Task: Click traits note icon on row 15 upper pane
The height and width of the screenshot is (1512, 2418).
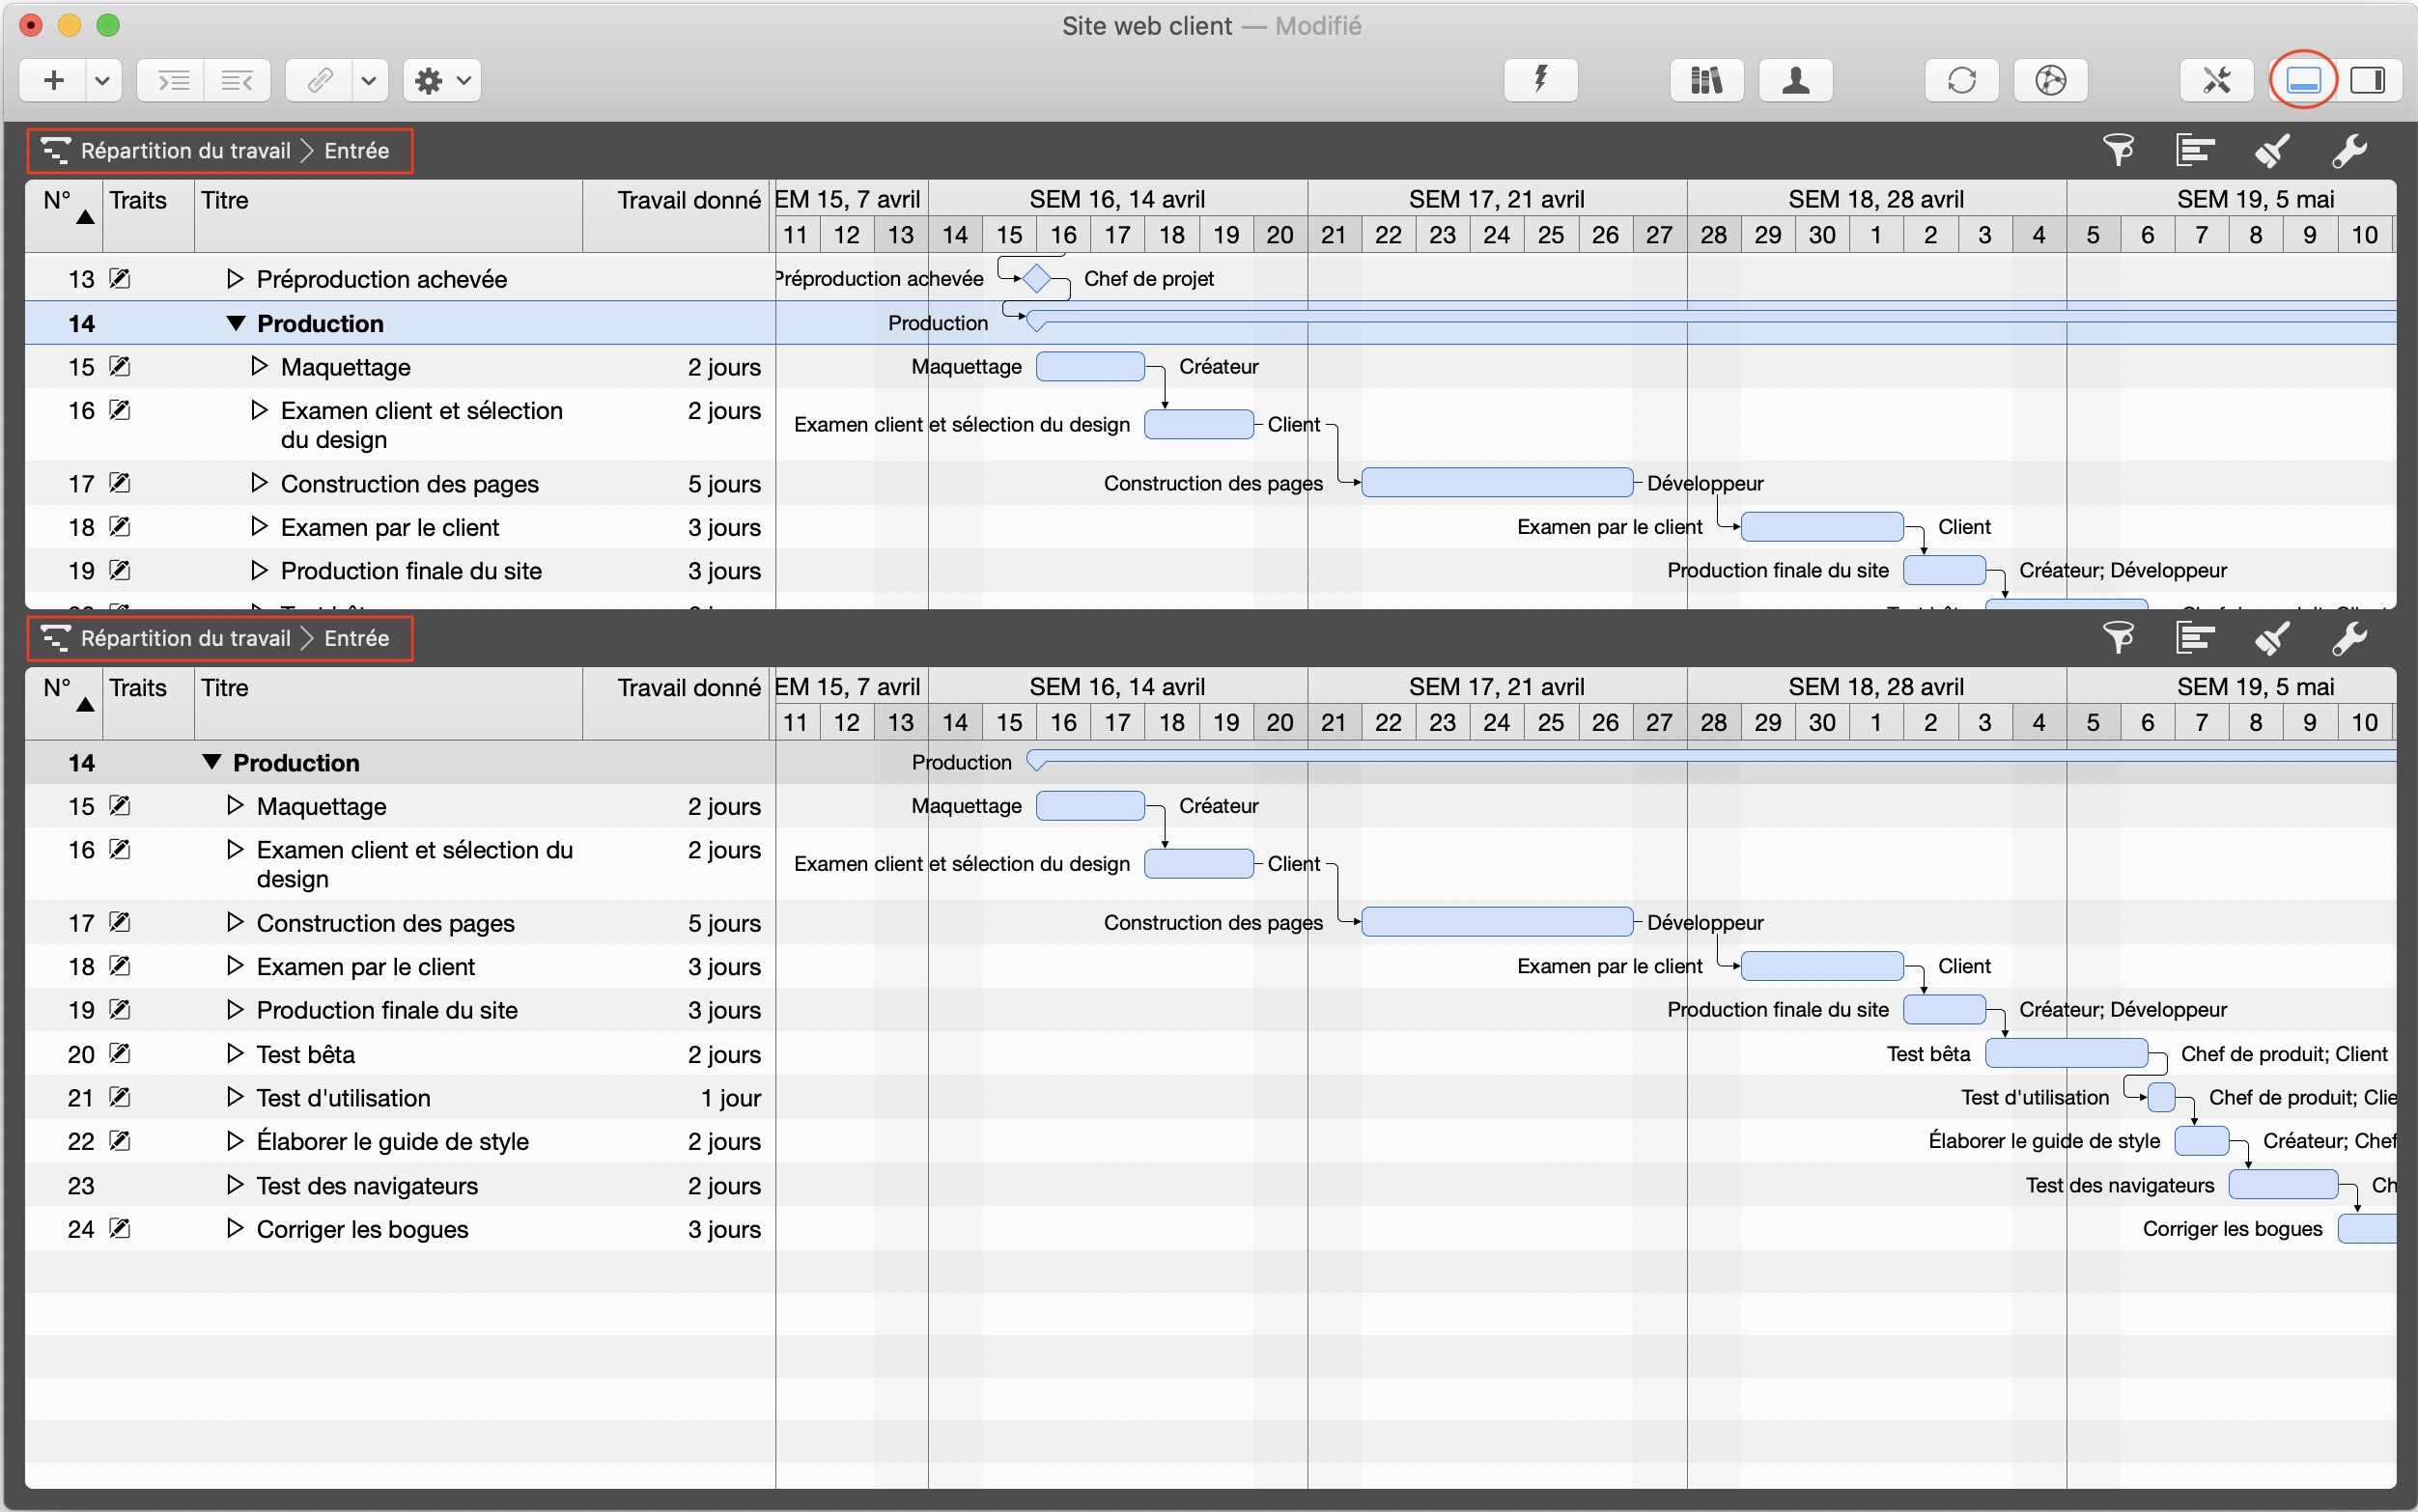Action: [x=120, y=367]
